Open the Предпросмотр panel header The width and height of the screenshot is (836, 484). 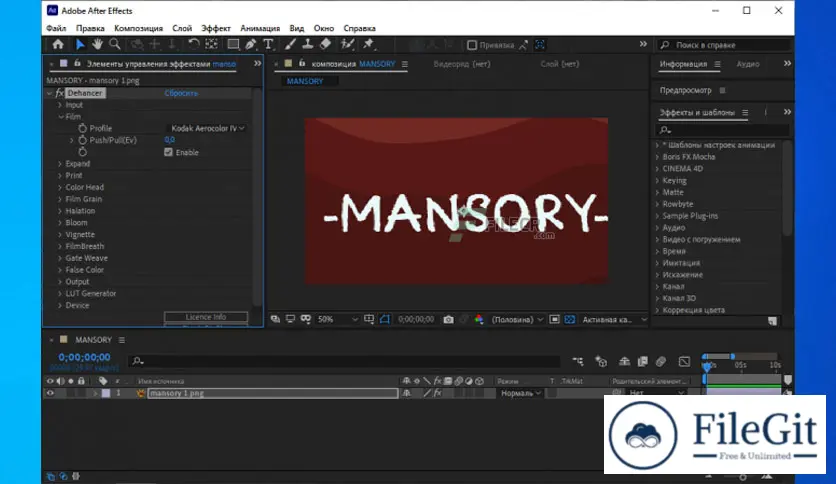pyautogui.click(x=686, y=90)
